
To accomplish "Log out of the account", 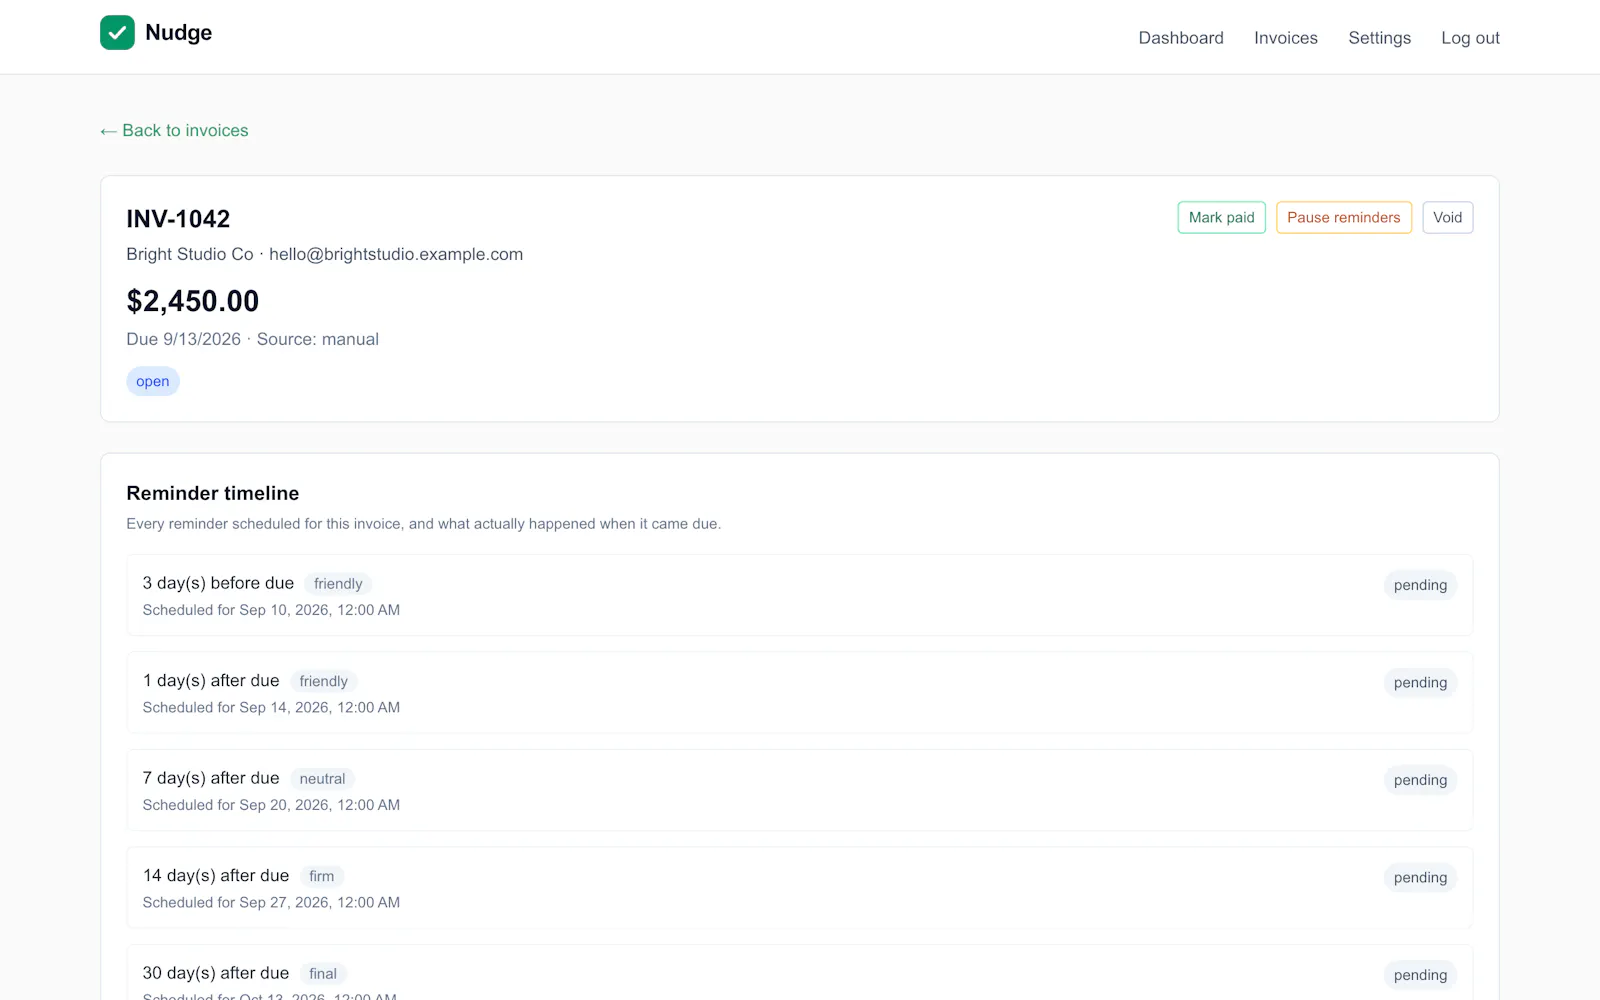I will (1470, 38).
